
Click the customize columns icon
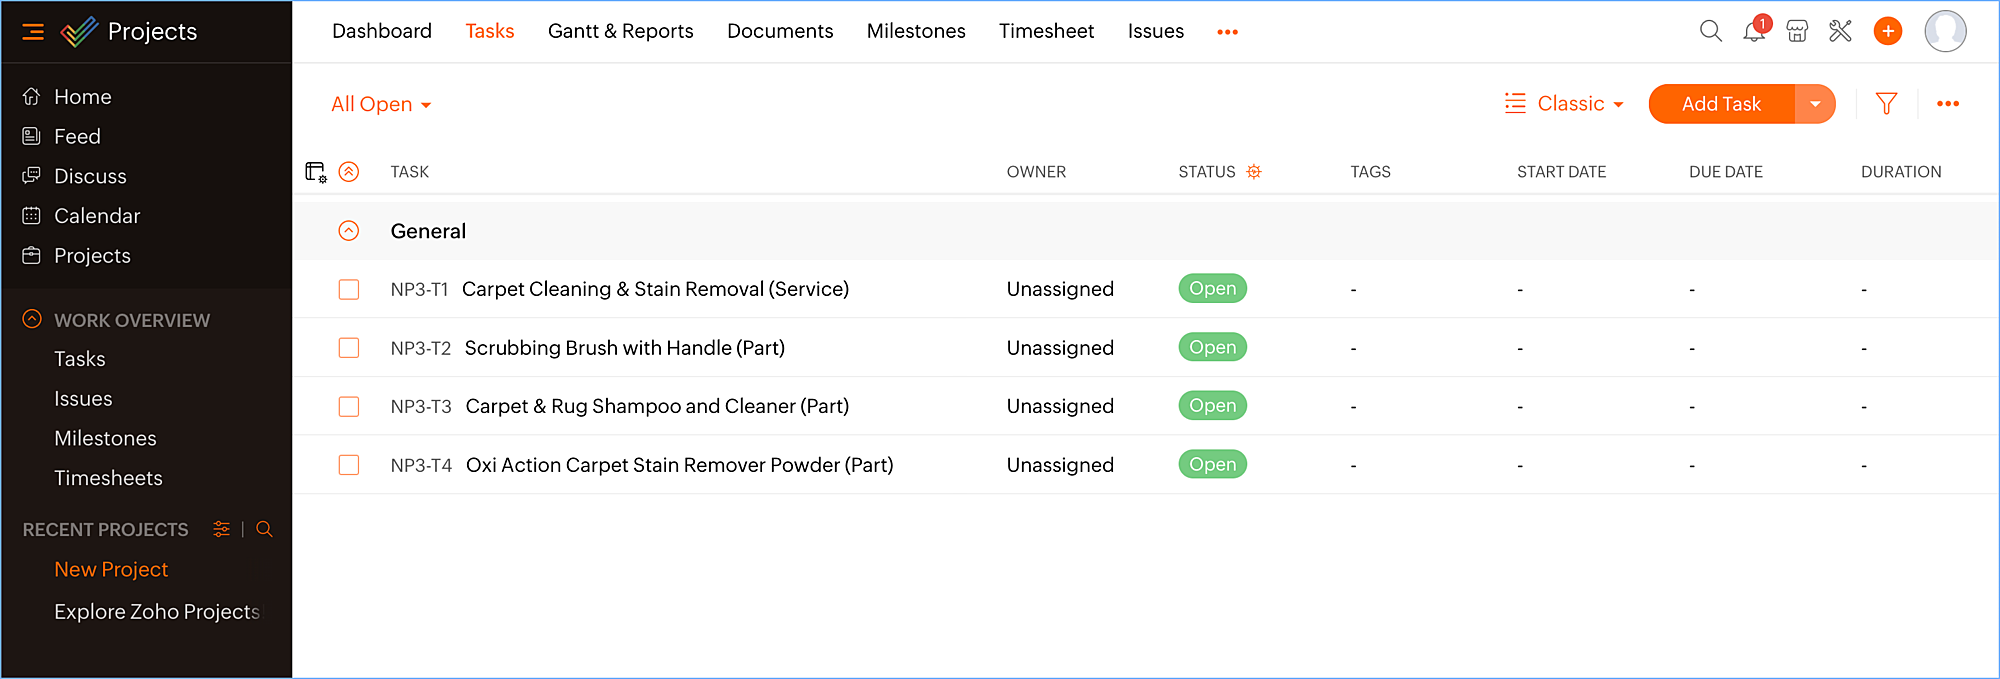(316, 172)
